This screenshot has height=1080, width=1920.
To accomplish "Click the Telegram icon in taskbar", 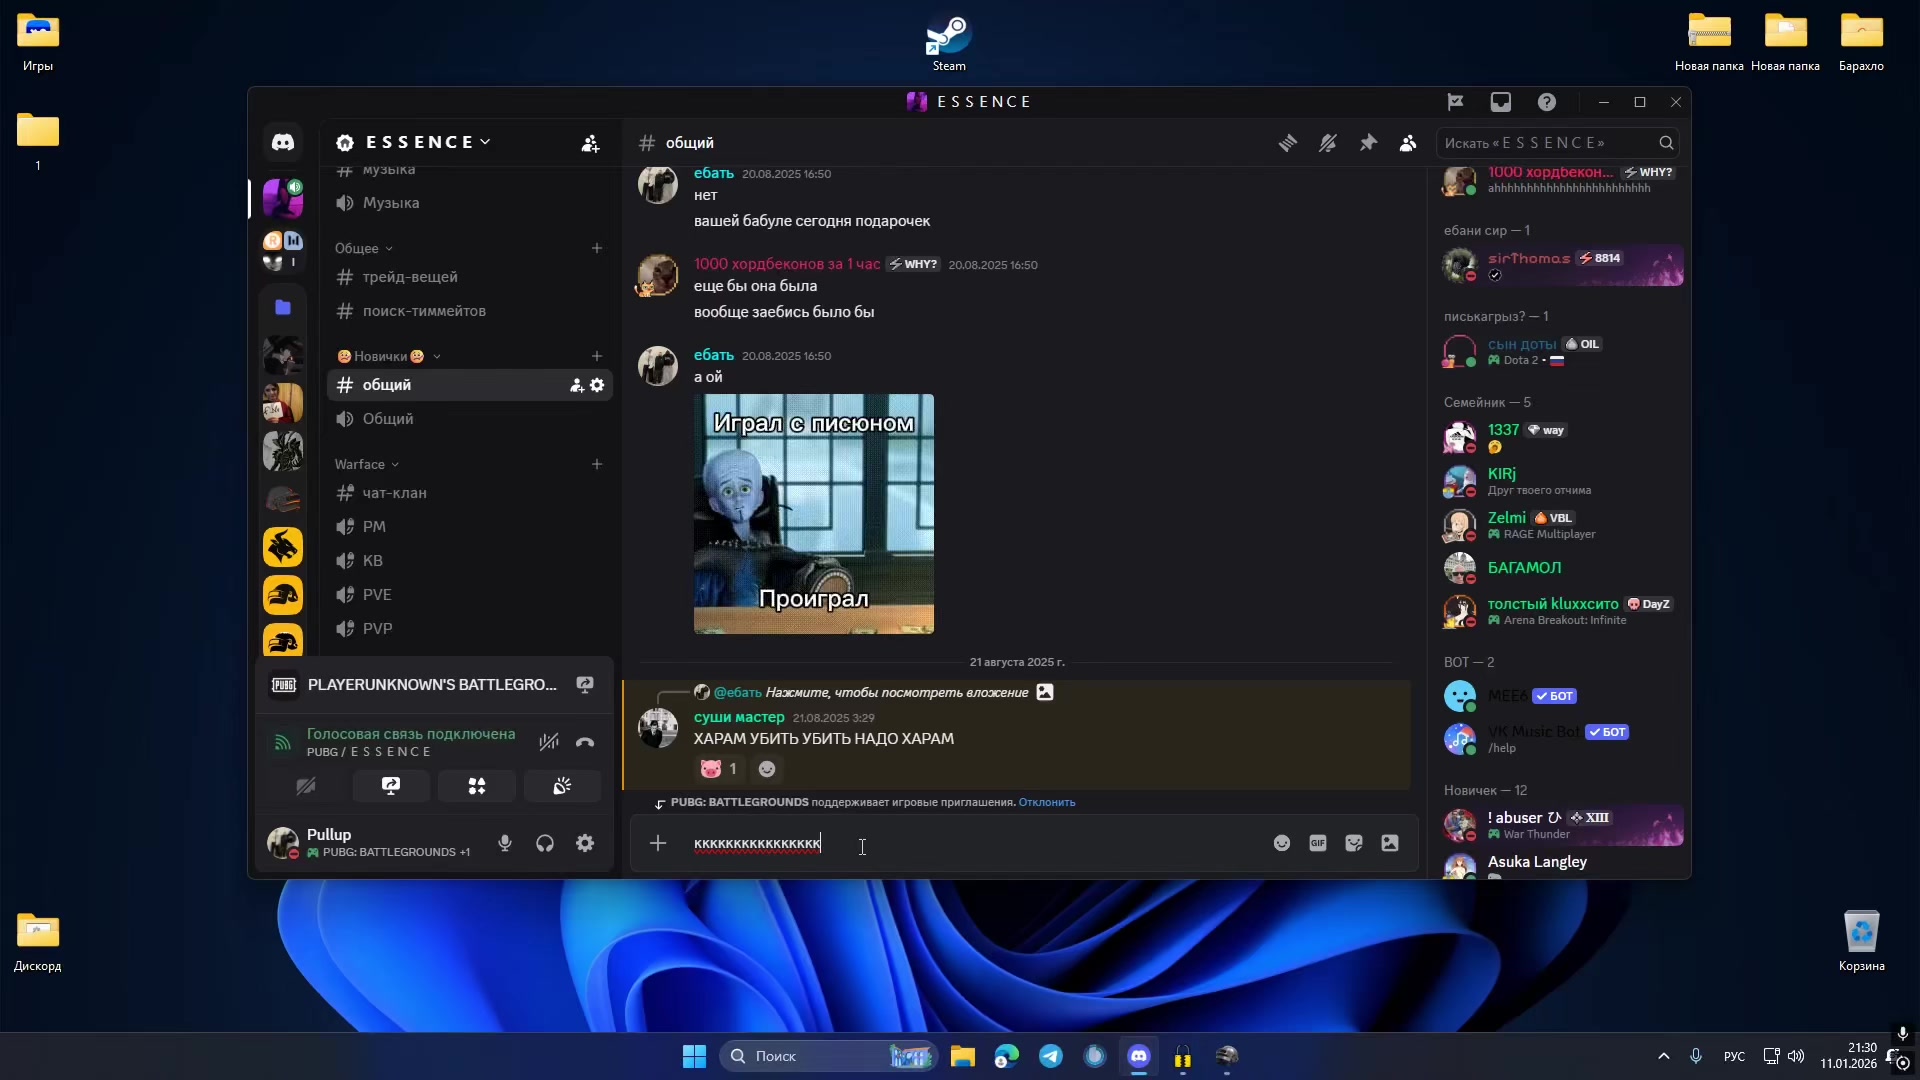I will click(x=1051, y=1056).
